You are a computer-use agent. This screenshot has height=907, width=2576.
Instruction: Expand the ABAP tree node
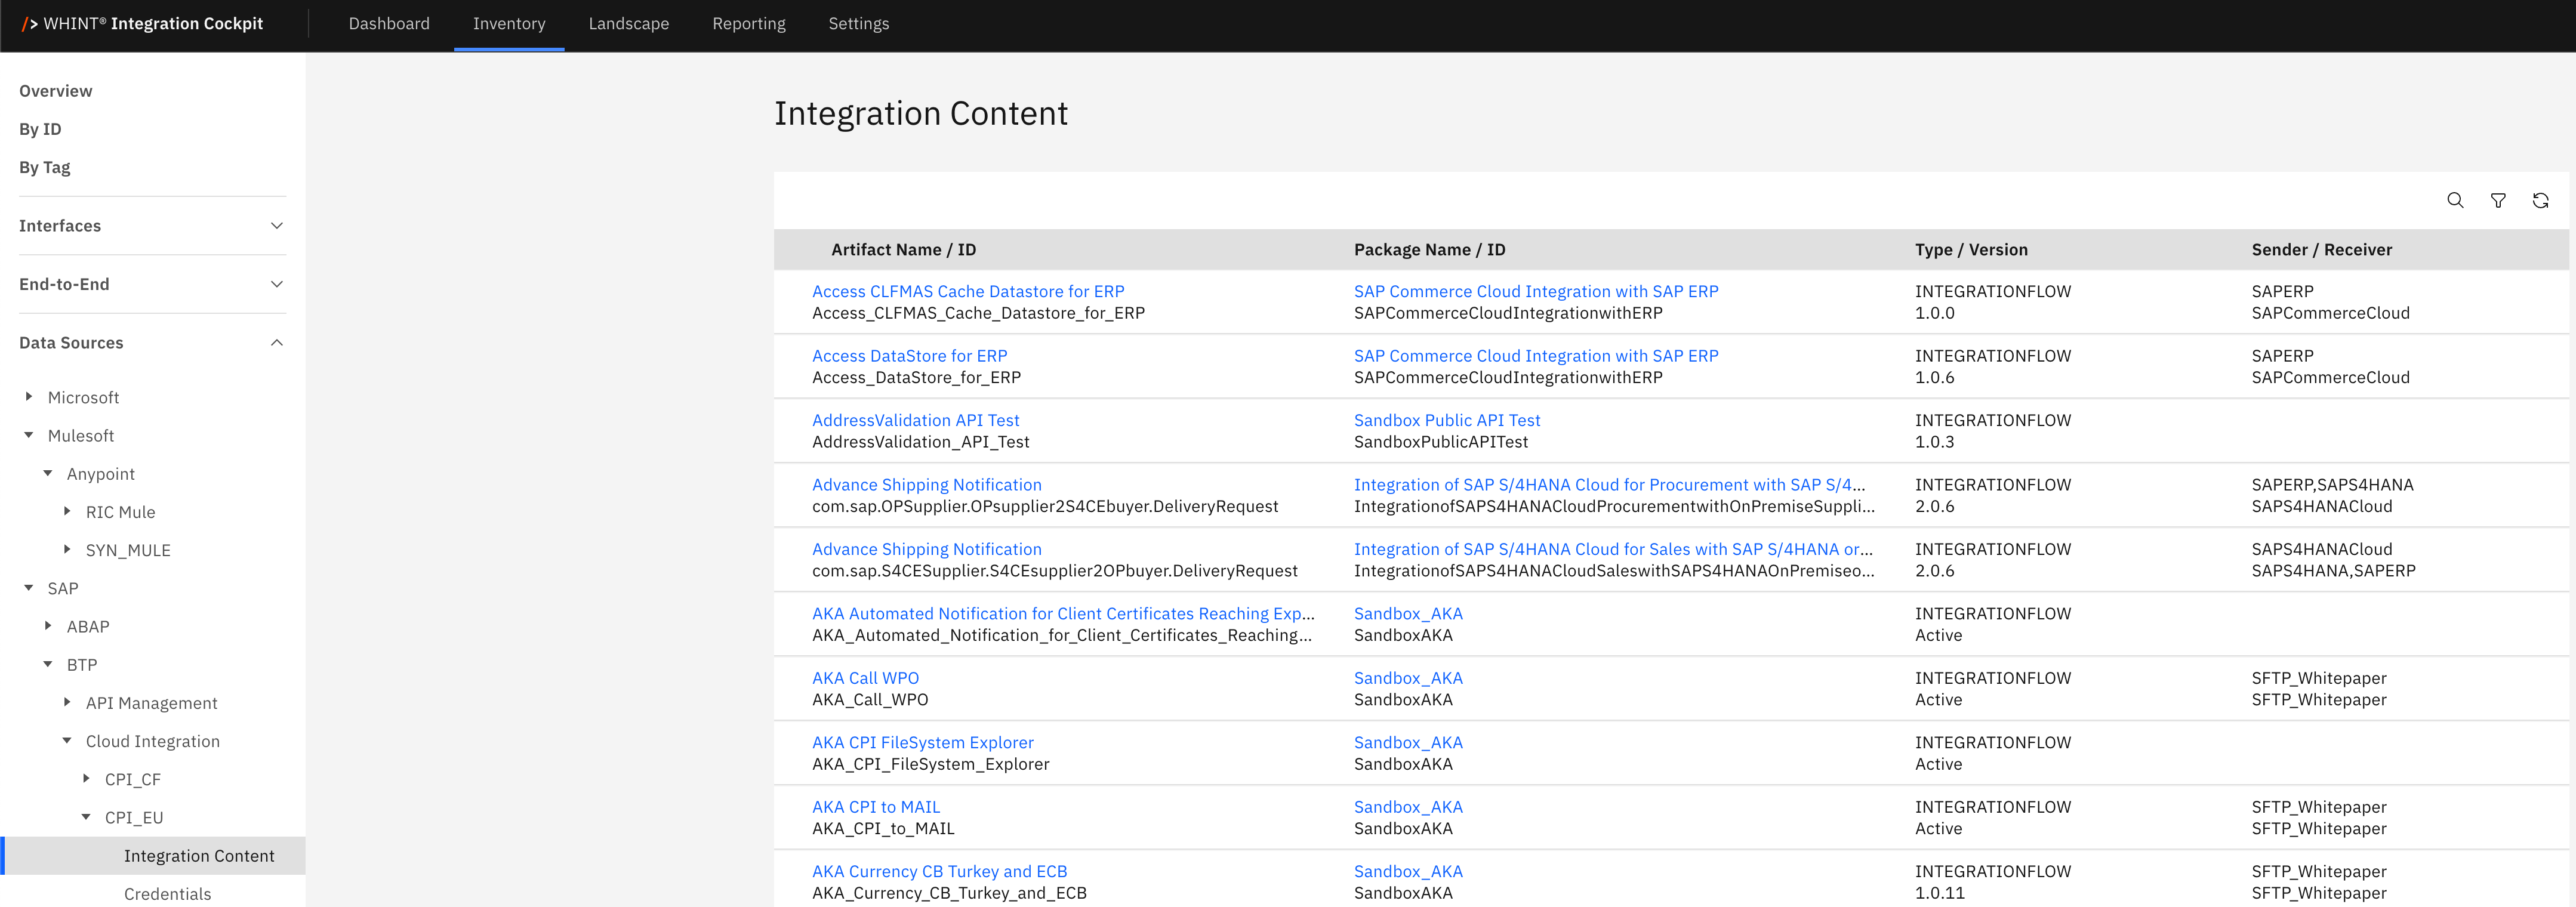[x=48, y=626]
